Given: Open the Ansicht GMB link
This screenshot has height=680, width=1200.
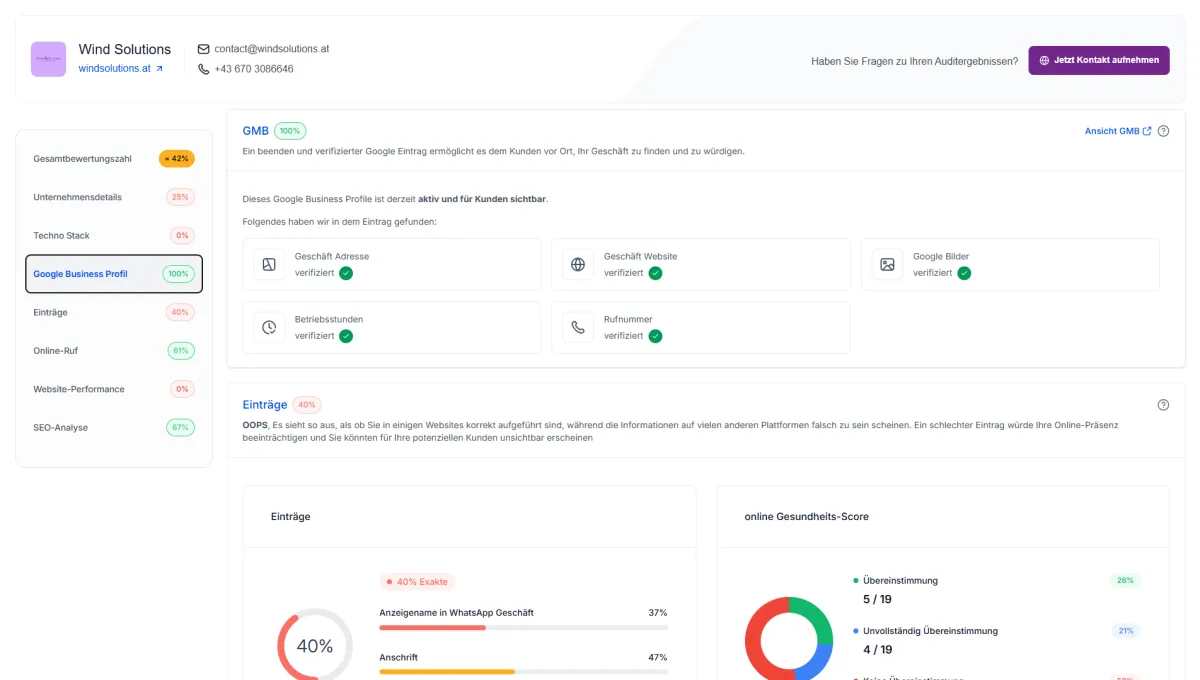Looking at the screenshot, I should [x=1118, y=131].
